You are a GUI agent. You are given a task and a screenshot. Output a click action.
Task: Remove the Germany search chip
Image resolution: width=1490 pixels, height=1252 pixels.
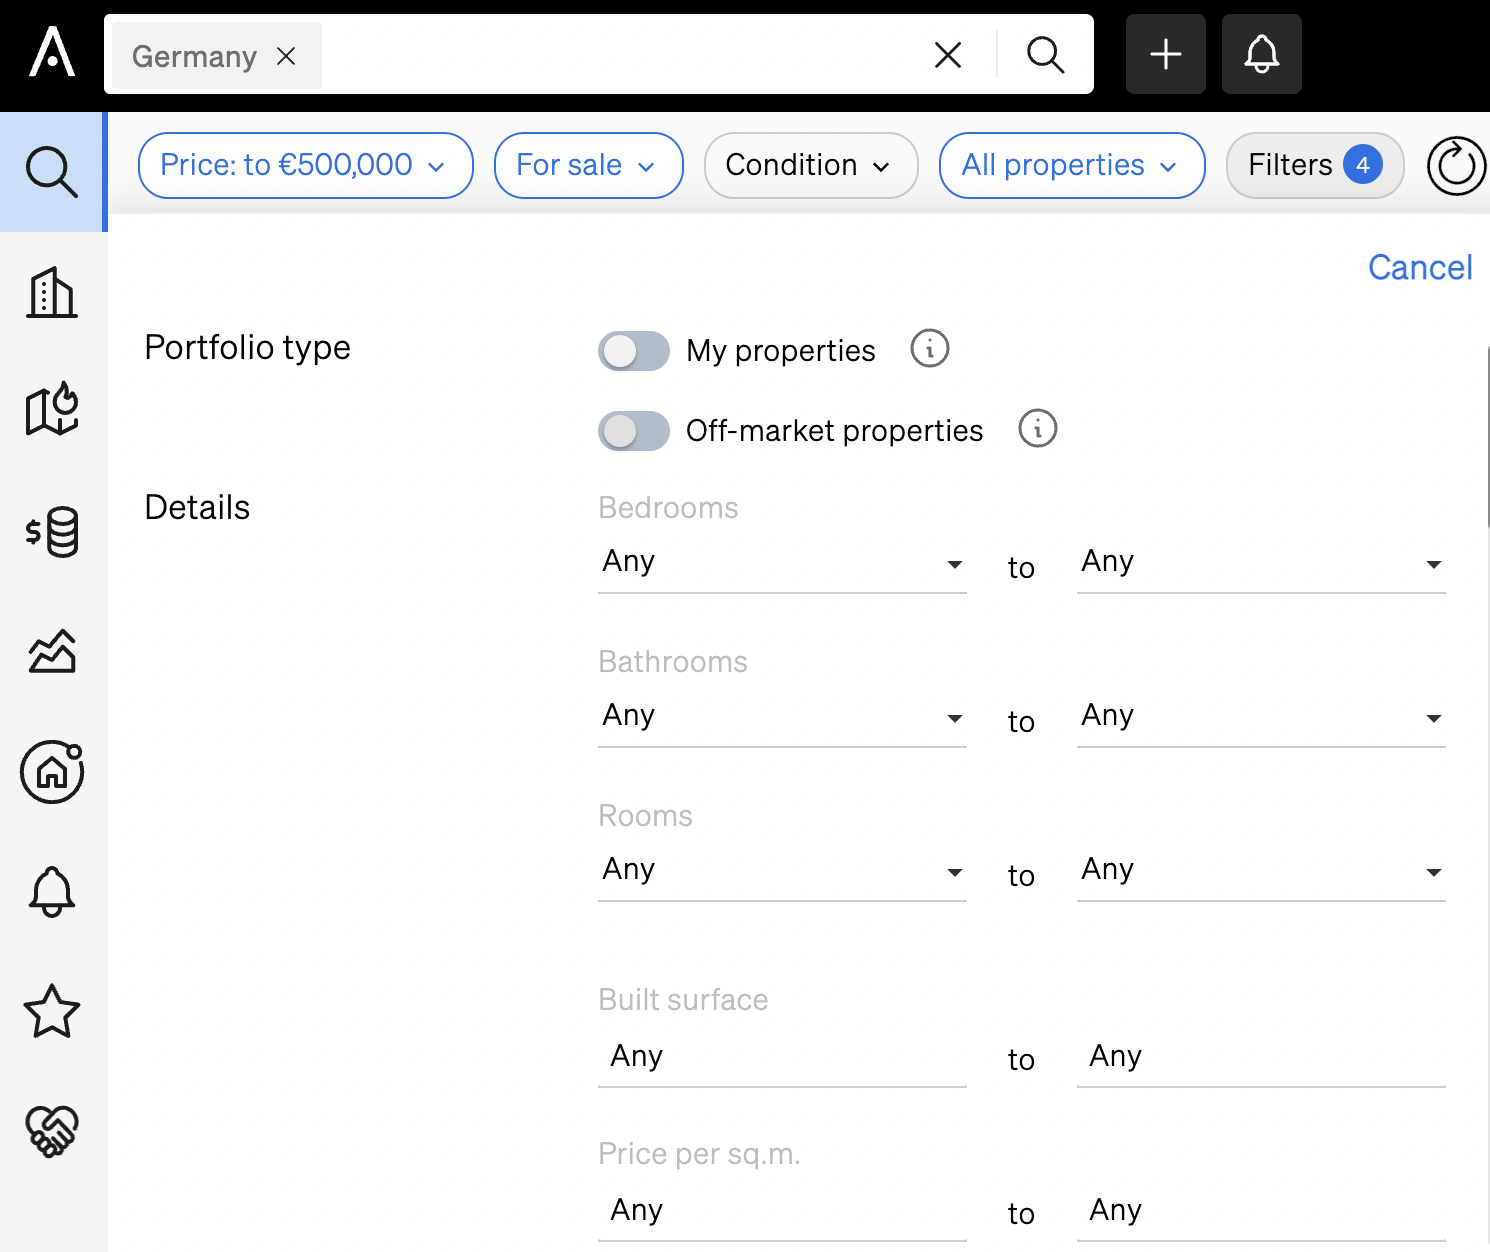pos(286,56)
